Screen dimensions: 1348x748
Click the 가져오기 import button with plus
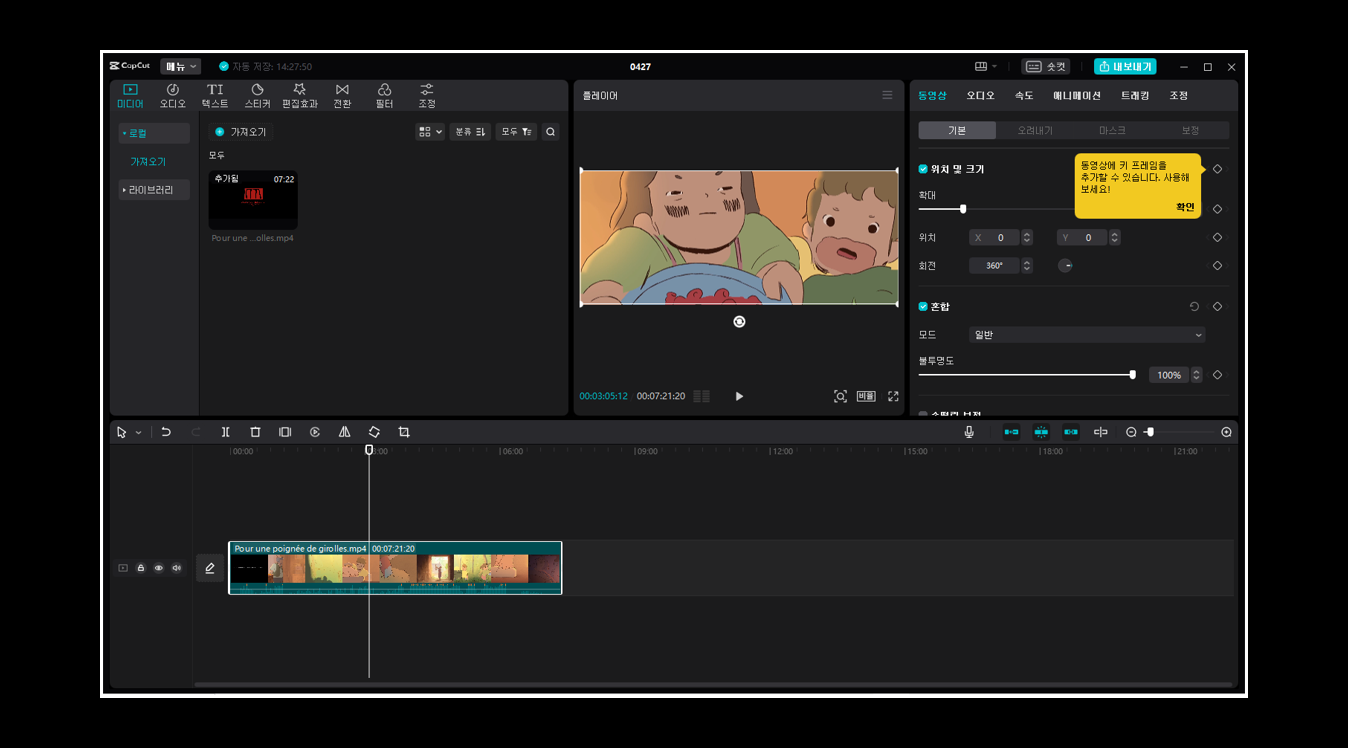click(241, 132)
